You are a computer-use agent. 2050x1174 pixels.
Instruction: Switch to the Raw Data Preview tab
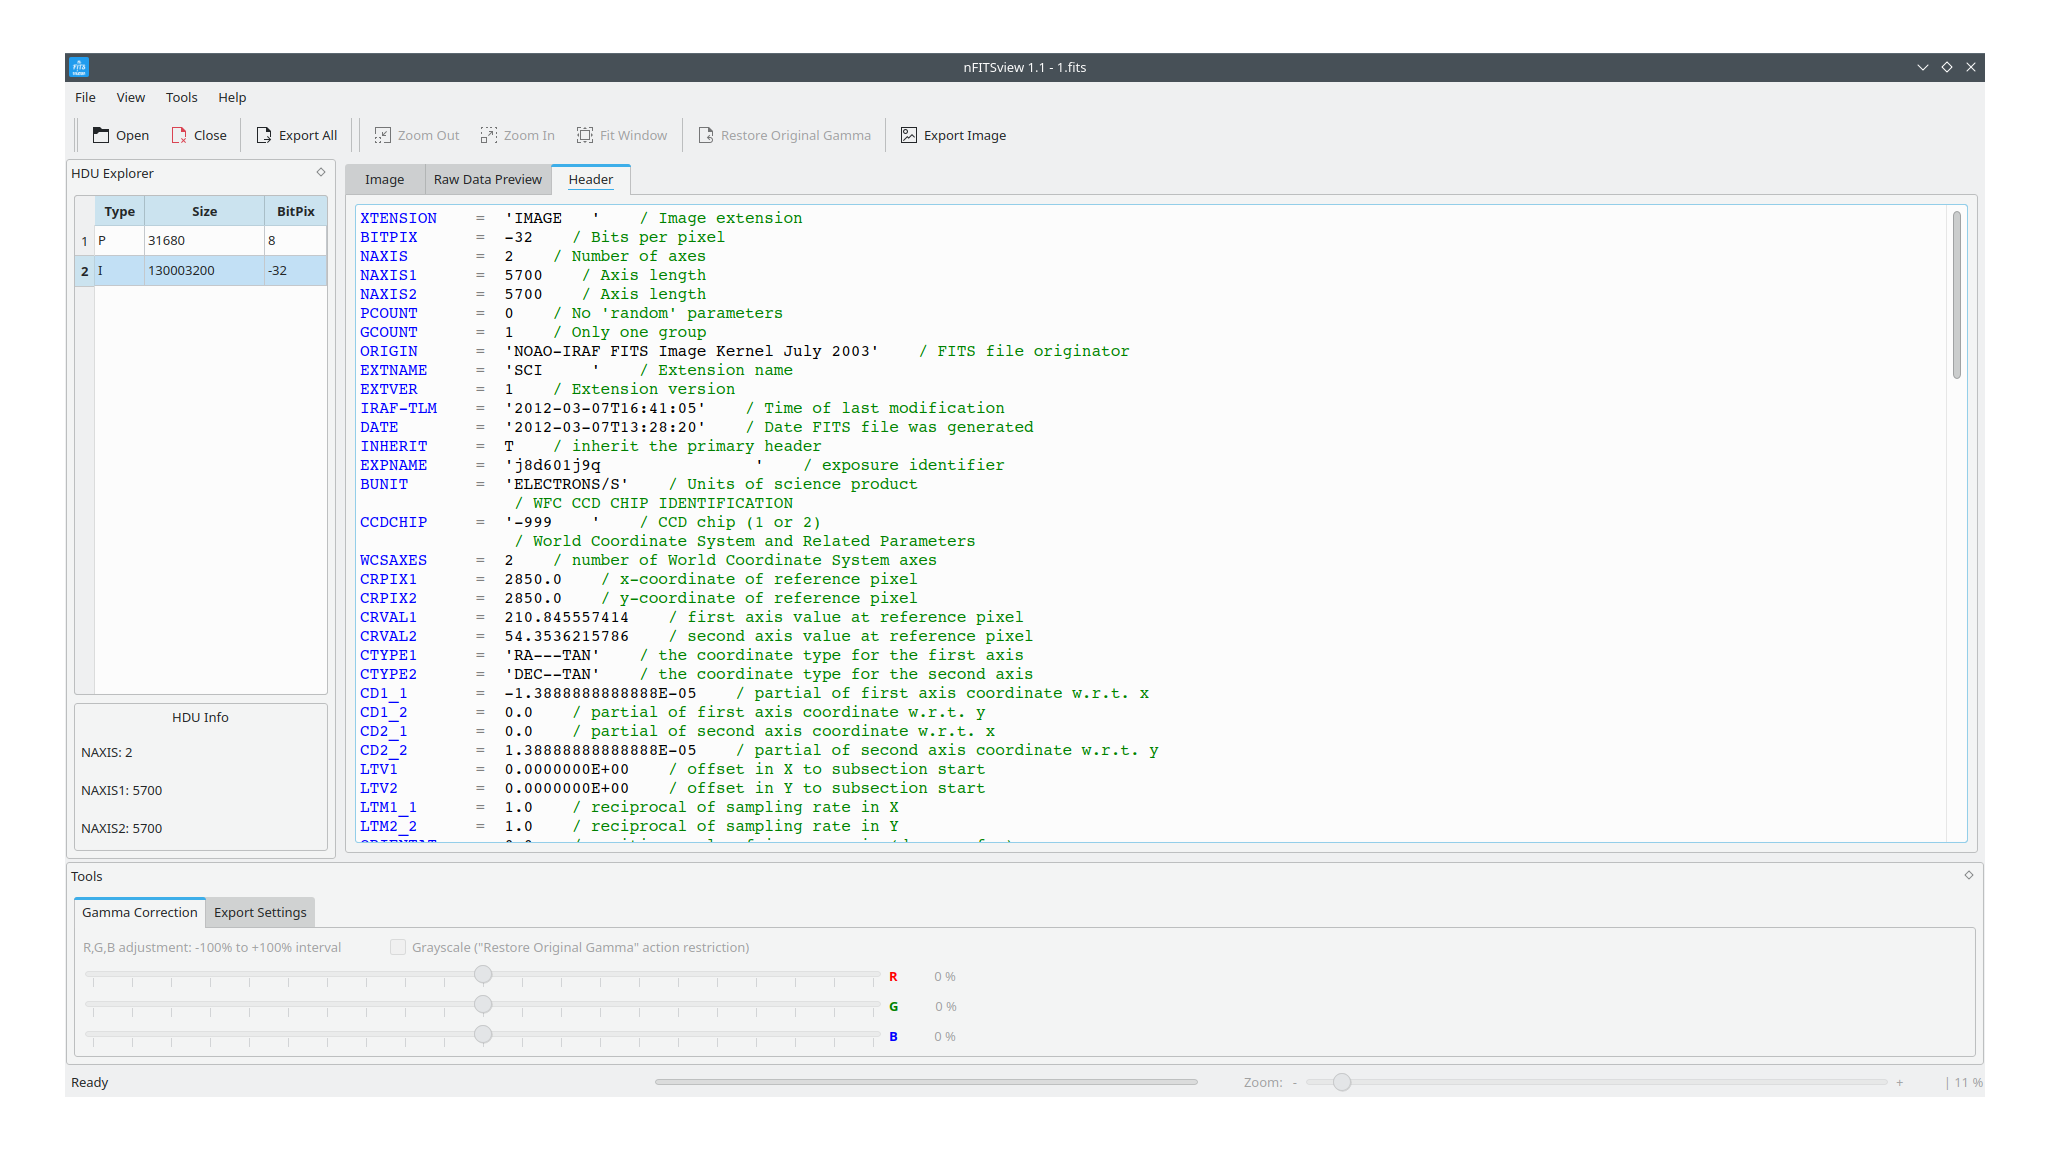tap(487, 179)
